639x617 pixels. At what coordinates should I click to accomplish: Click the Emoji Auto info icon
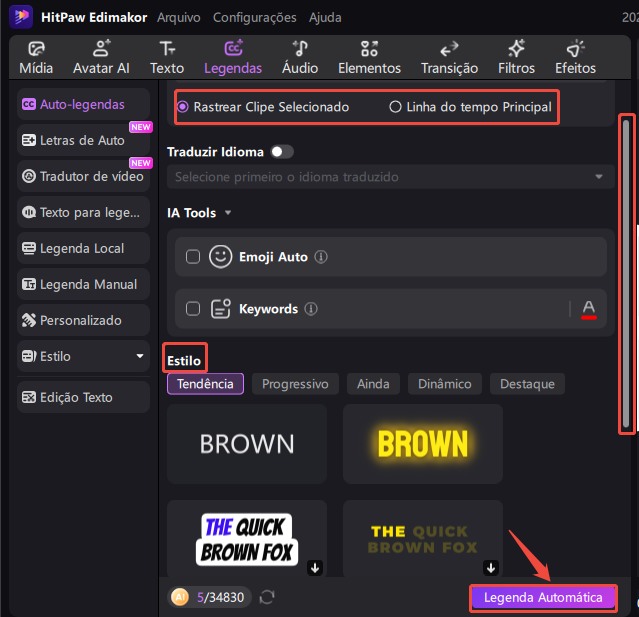(321, 257)
